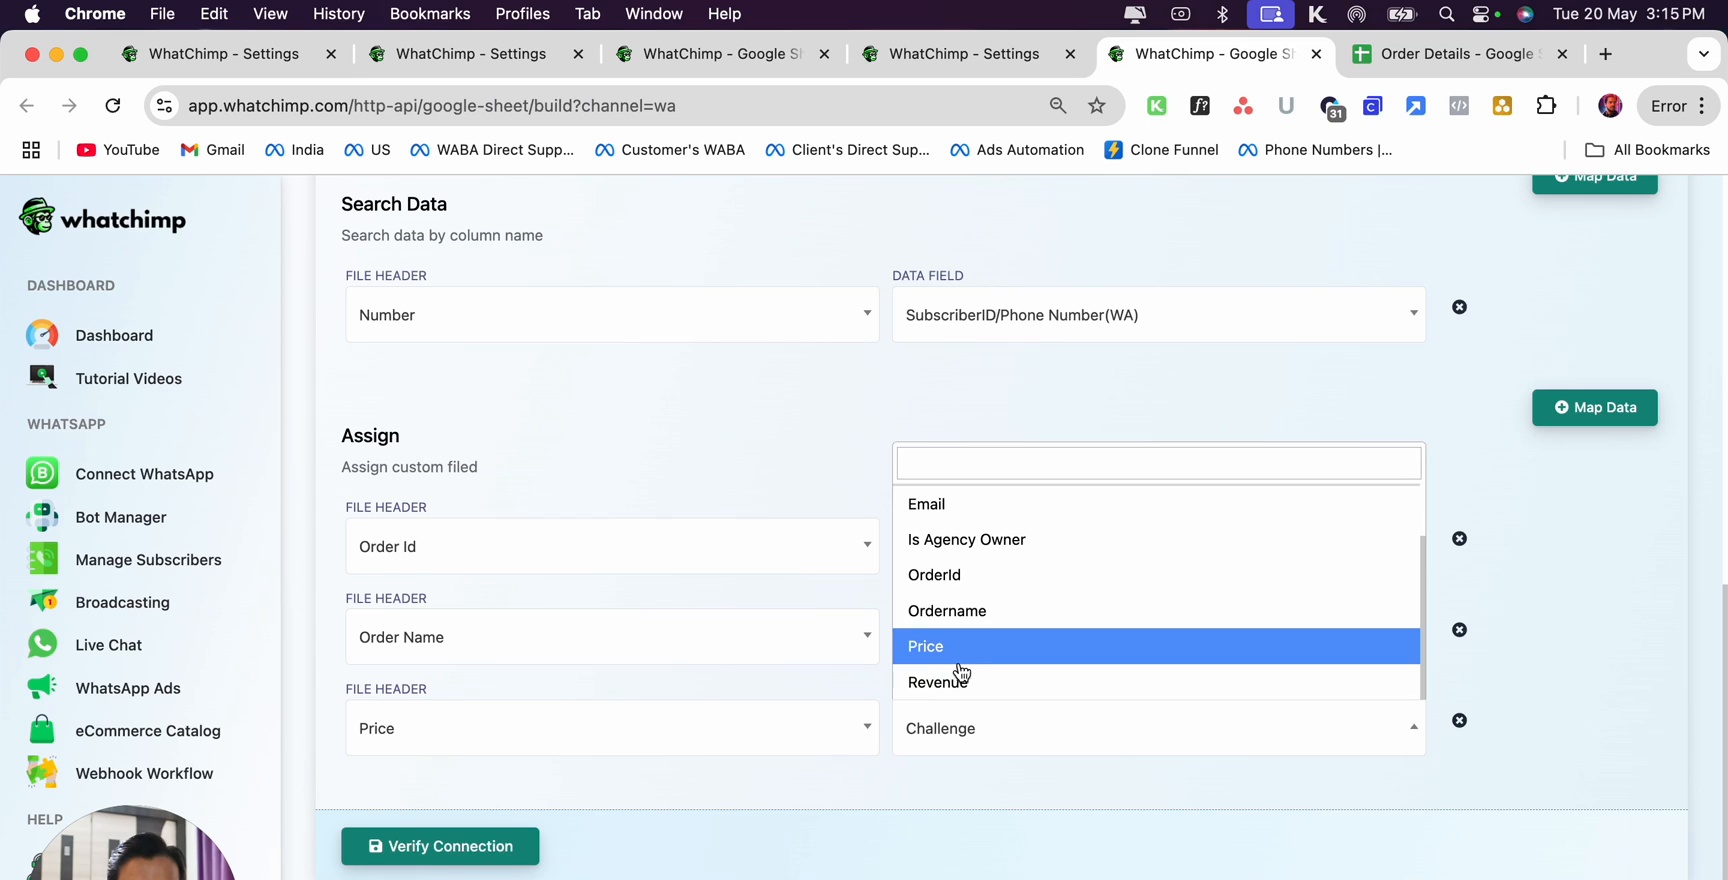1728x880 pixels.
Task: Click the dropdown list scrollbar
Action: point(1423,617)
